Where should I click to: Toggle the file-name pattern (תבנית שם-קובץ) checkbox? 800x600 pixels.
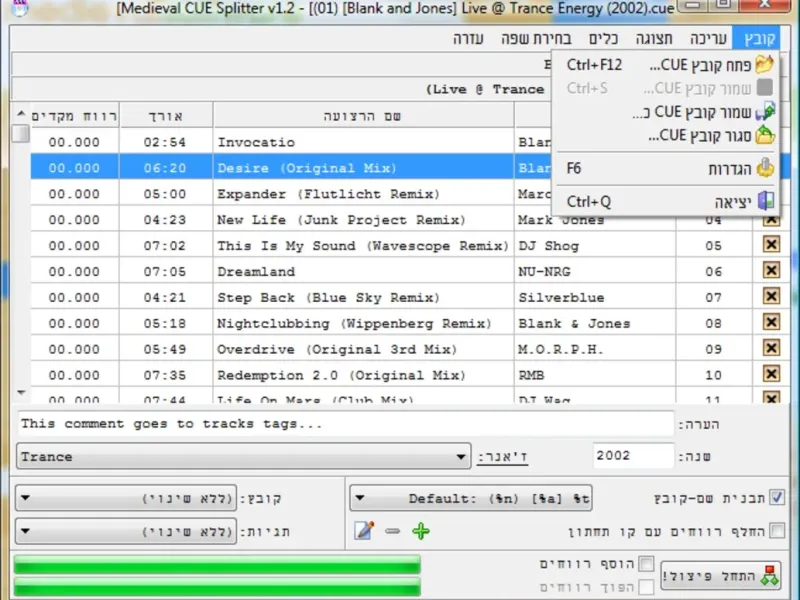tap(777, 497)
